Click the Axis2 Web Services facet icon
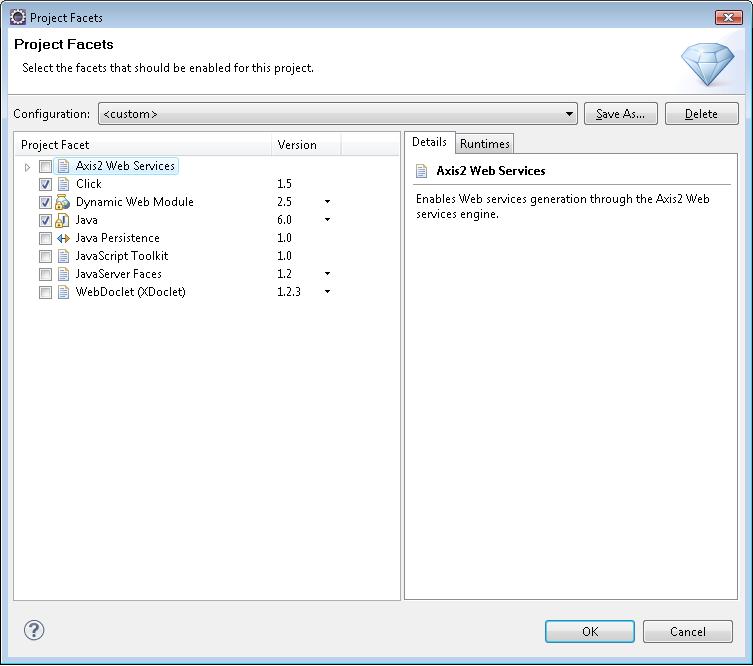 (63, 167)
